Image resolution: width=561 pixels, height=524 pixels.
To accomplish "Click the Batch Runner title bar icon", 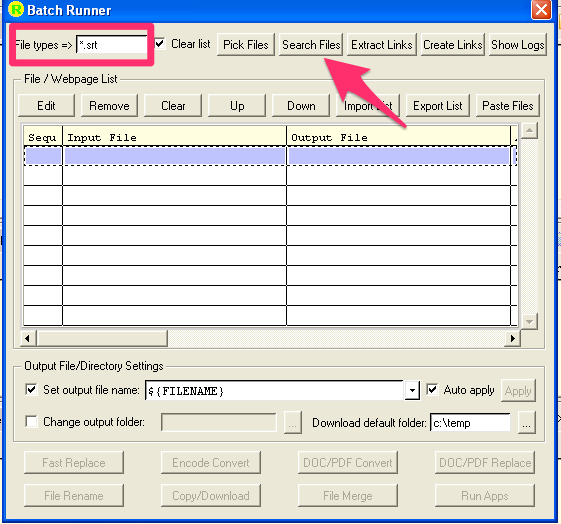I will [x=15, y=10].
